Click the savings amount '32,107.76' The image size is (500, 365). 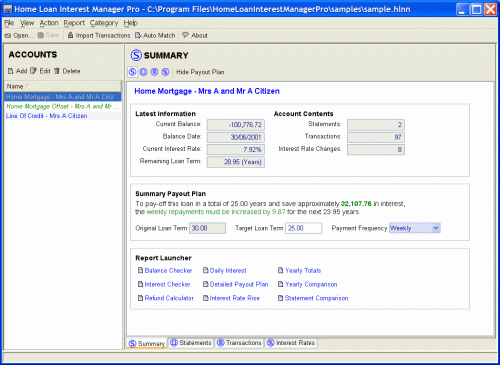pyautogui.click(x=356, y=203)
